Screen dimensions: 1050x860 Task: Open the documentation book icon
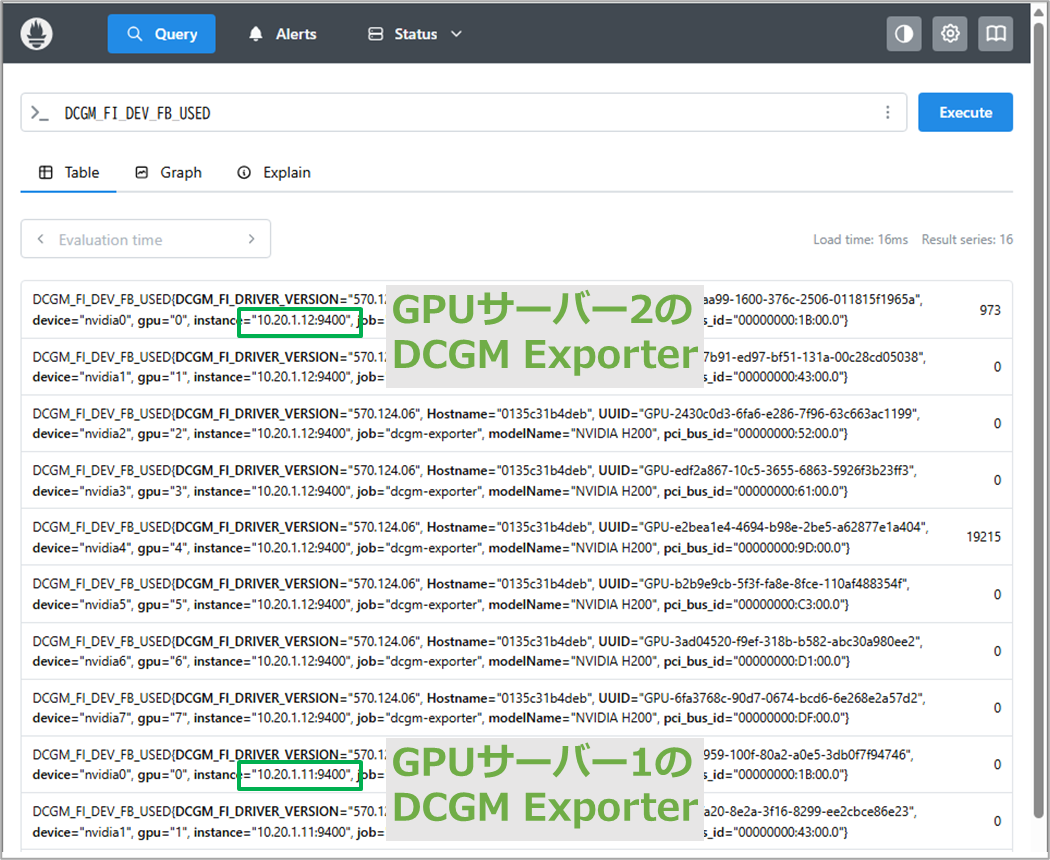tap(995, 34)
